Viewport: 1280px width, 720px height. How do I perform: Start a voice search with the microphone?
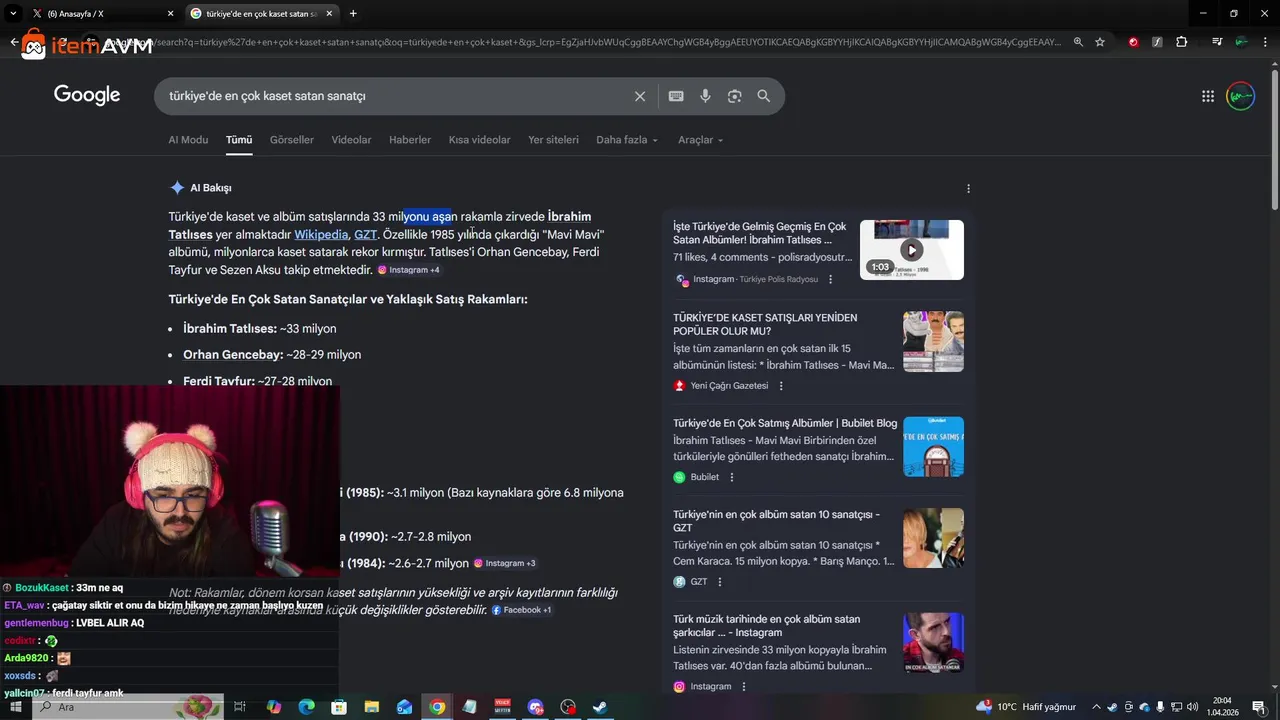click(705, 96)
